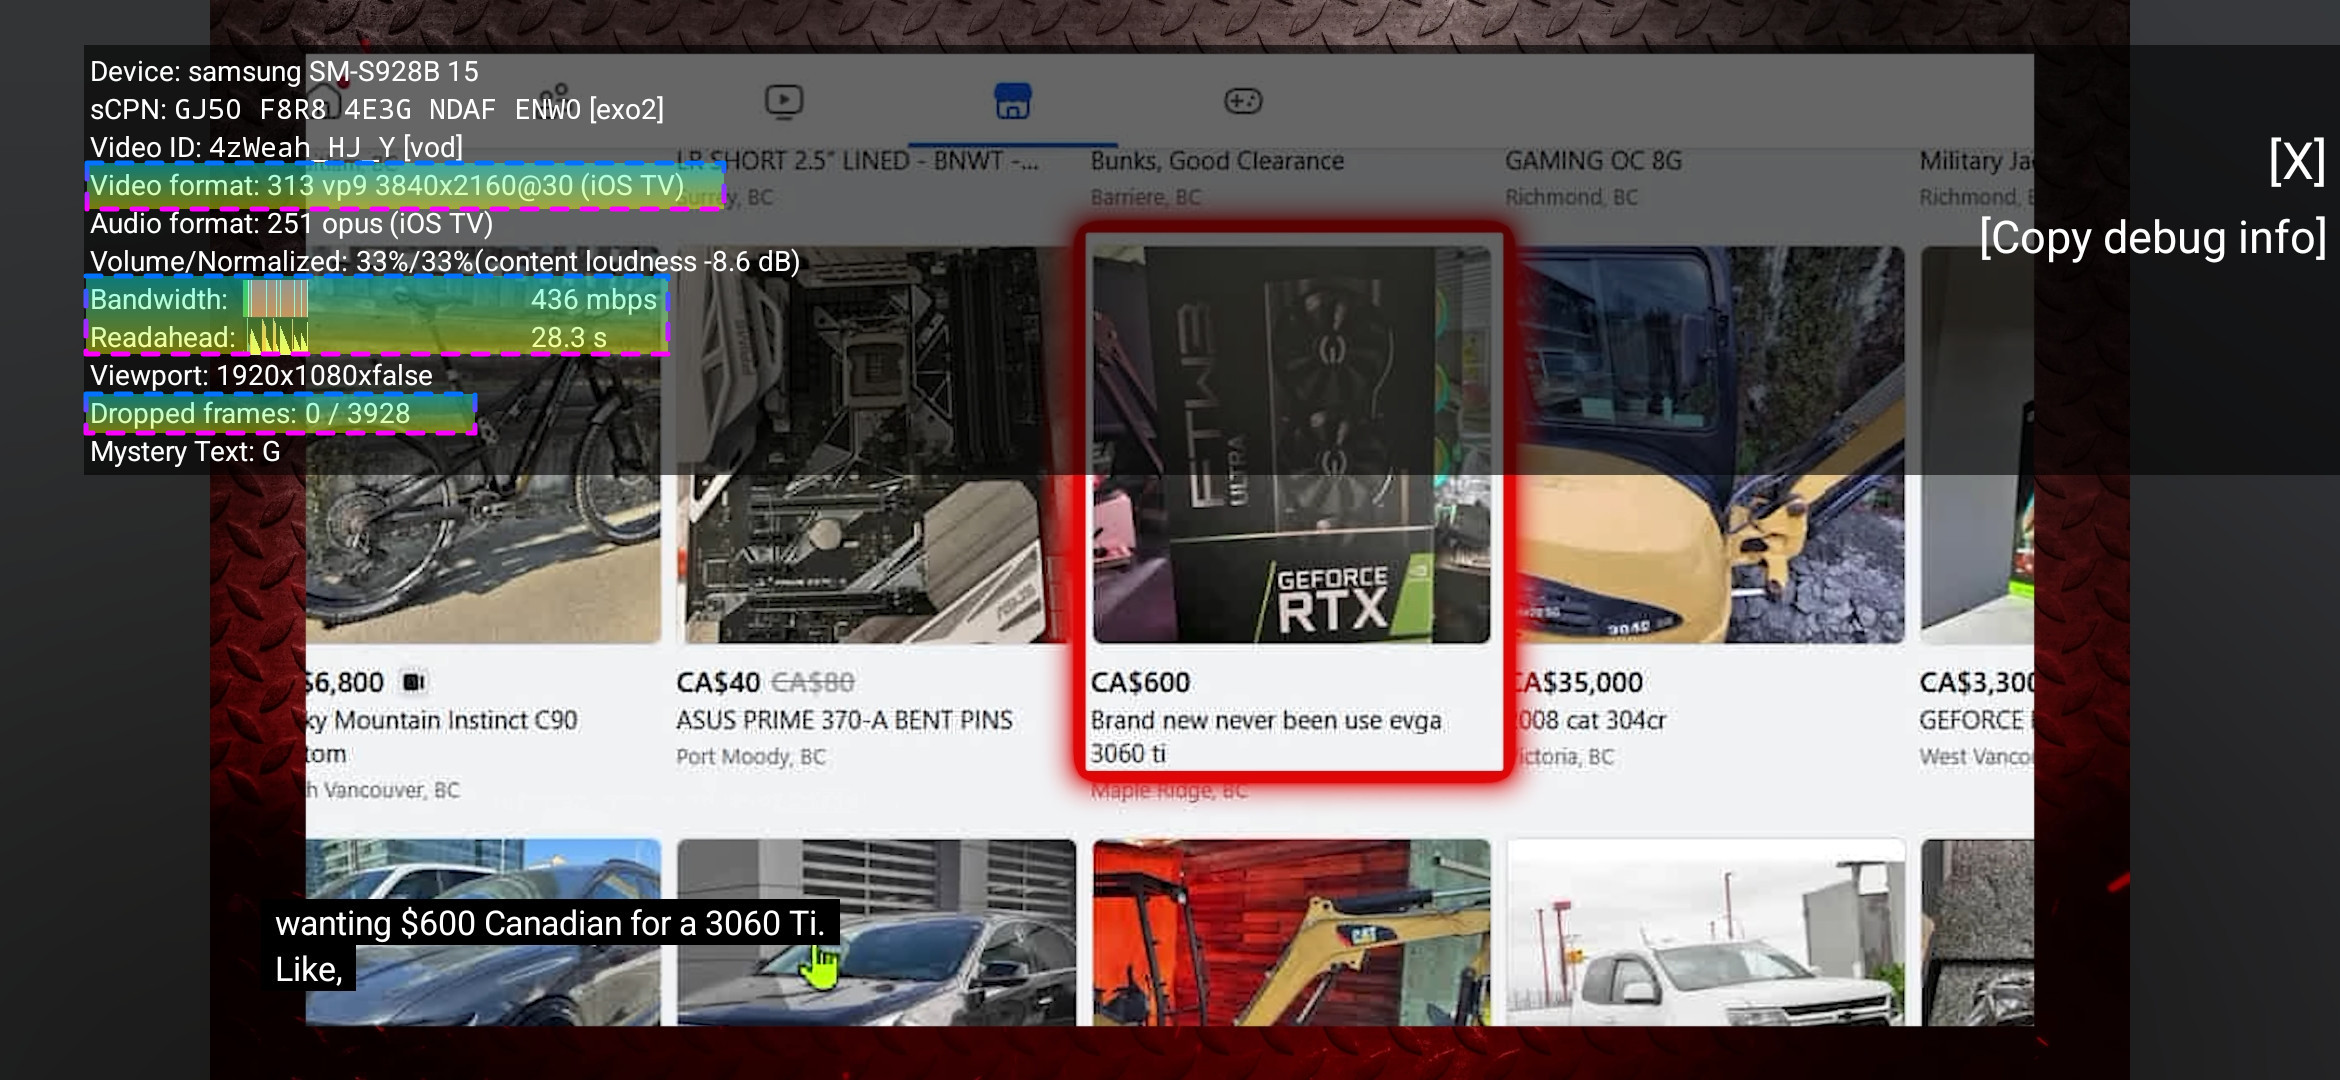Open the ASUS motherboard listing photo
The image size is (2340, 1080).
click(875, 444)
